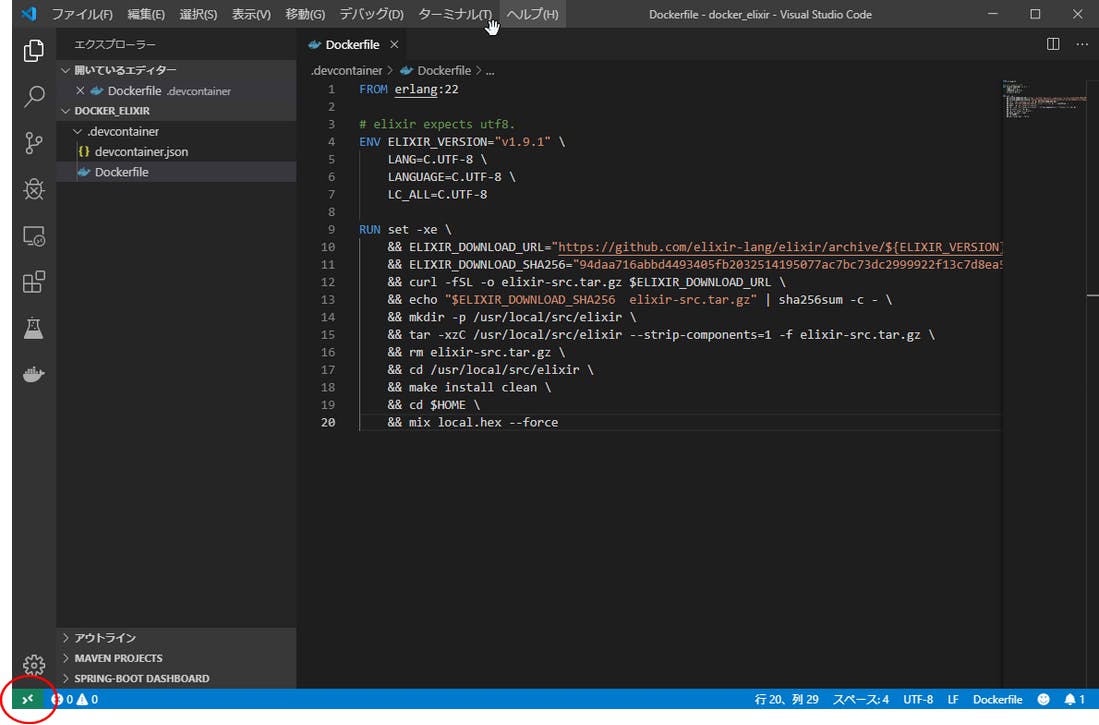Expand the SPRING-BOOT DASHBOARD section
This screenshot has height=725, width=1099.
click(141, 678)
